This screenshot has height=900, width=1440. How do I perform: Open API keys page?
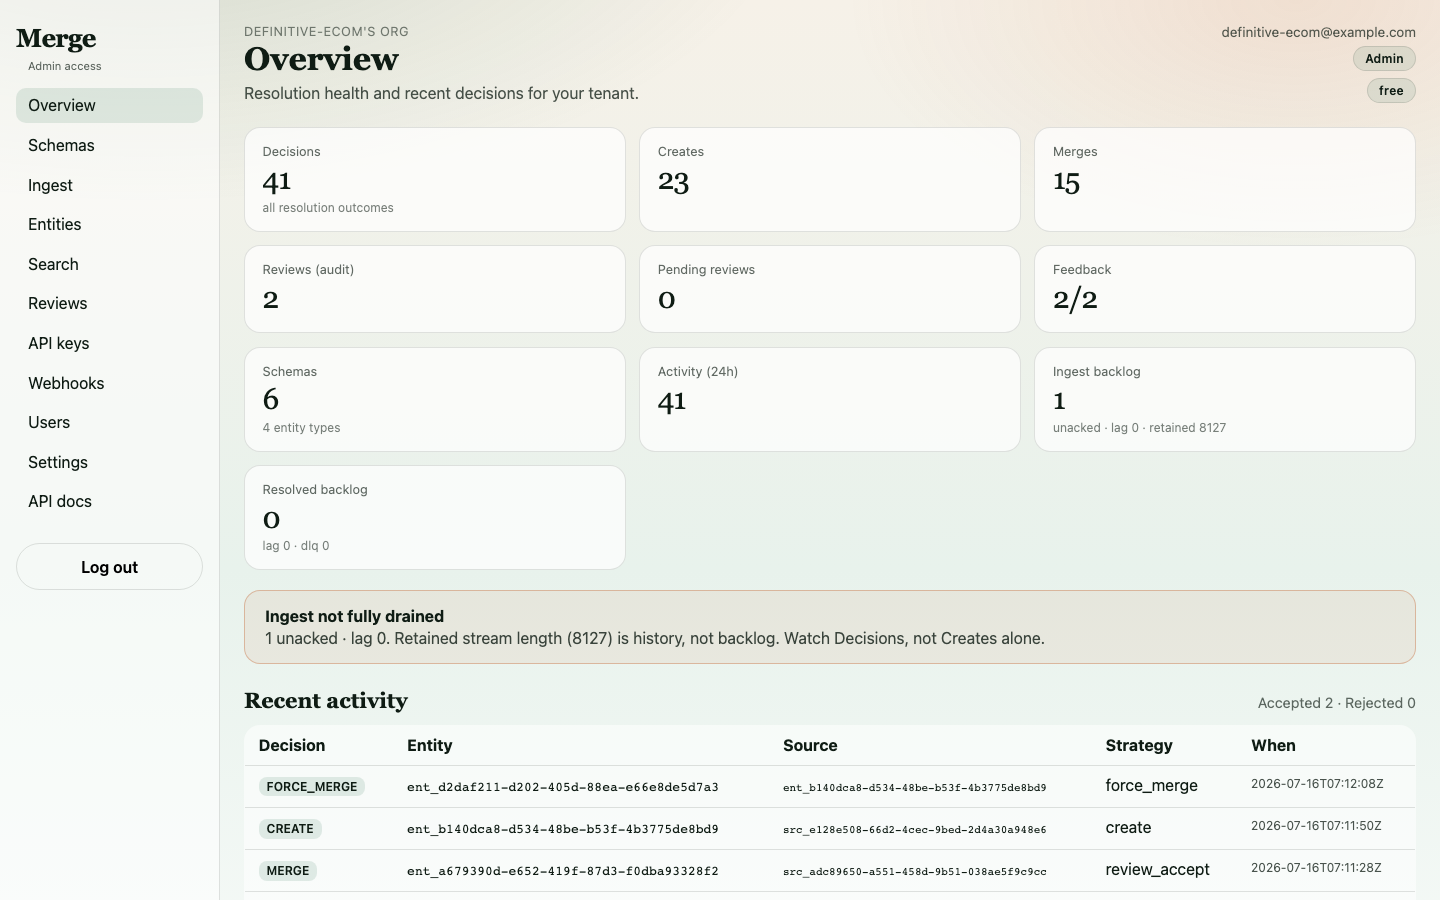109,343
